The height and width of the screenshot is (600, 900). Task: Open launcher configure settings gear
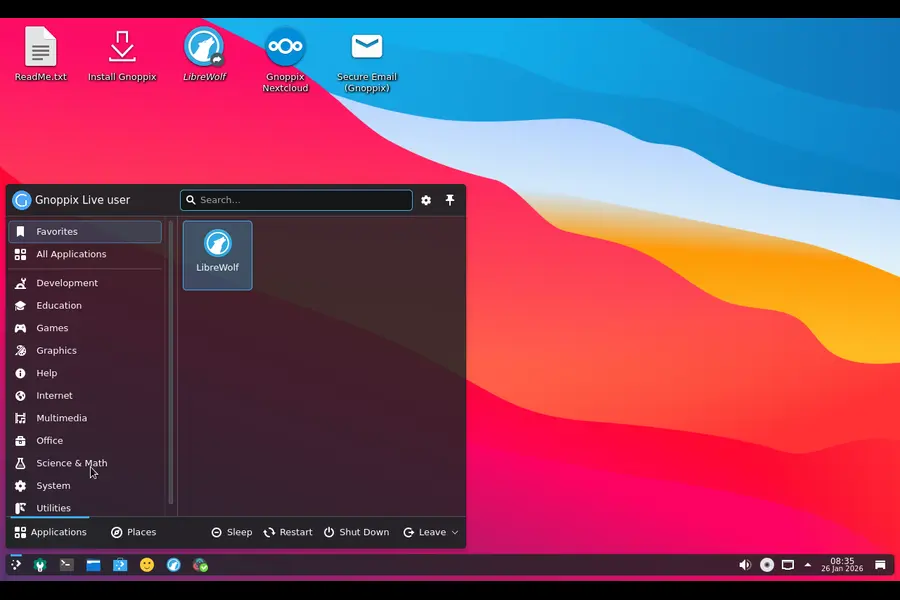[426, 200]
